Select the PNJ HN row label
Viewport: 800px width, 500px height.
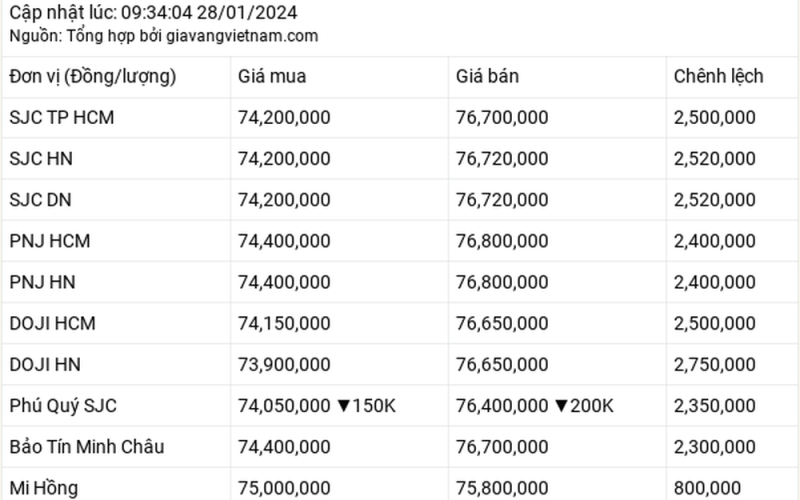(x=42, y=282)
